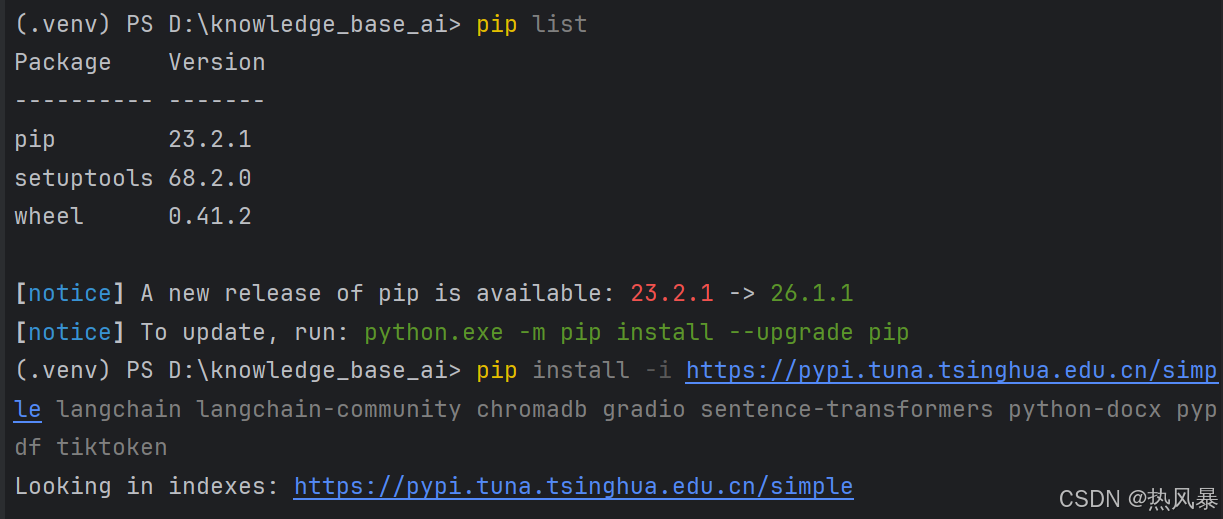Click 'langchain-community' in the install command
Viewport: 1223px width, 519px height.
tap(329, 410)
